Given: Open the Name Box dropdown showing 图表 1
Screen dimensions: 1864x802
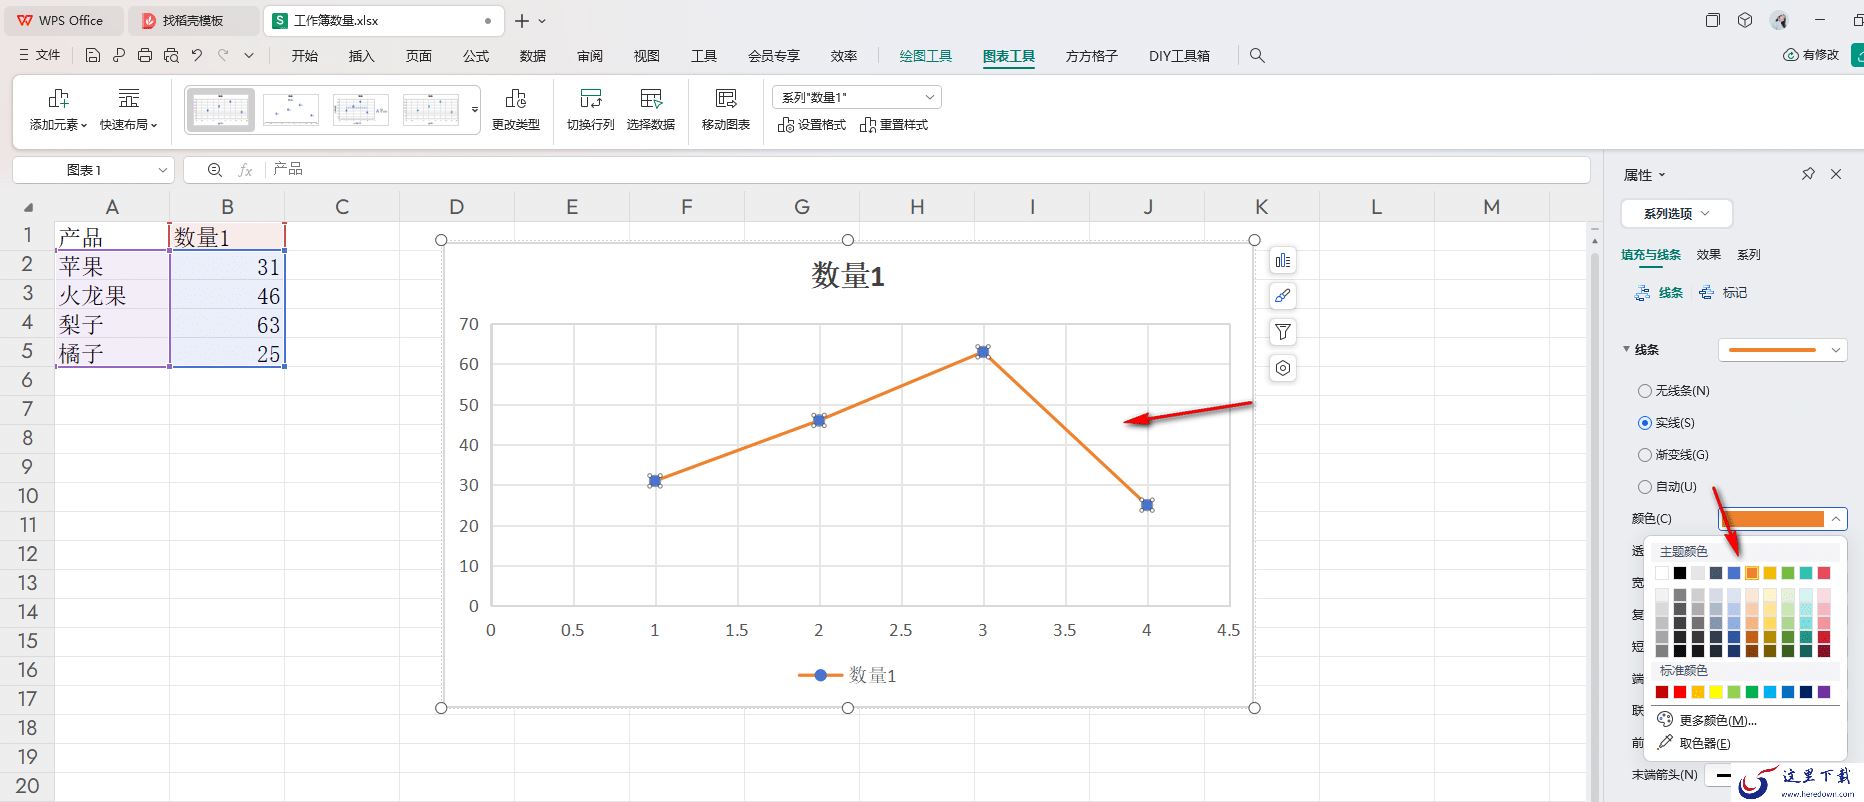Looking at the screenshot, I should coord(163,170).
